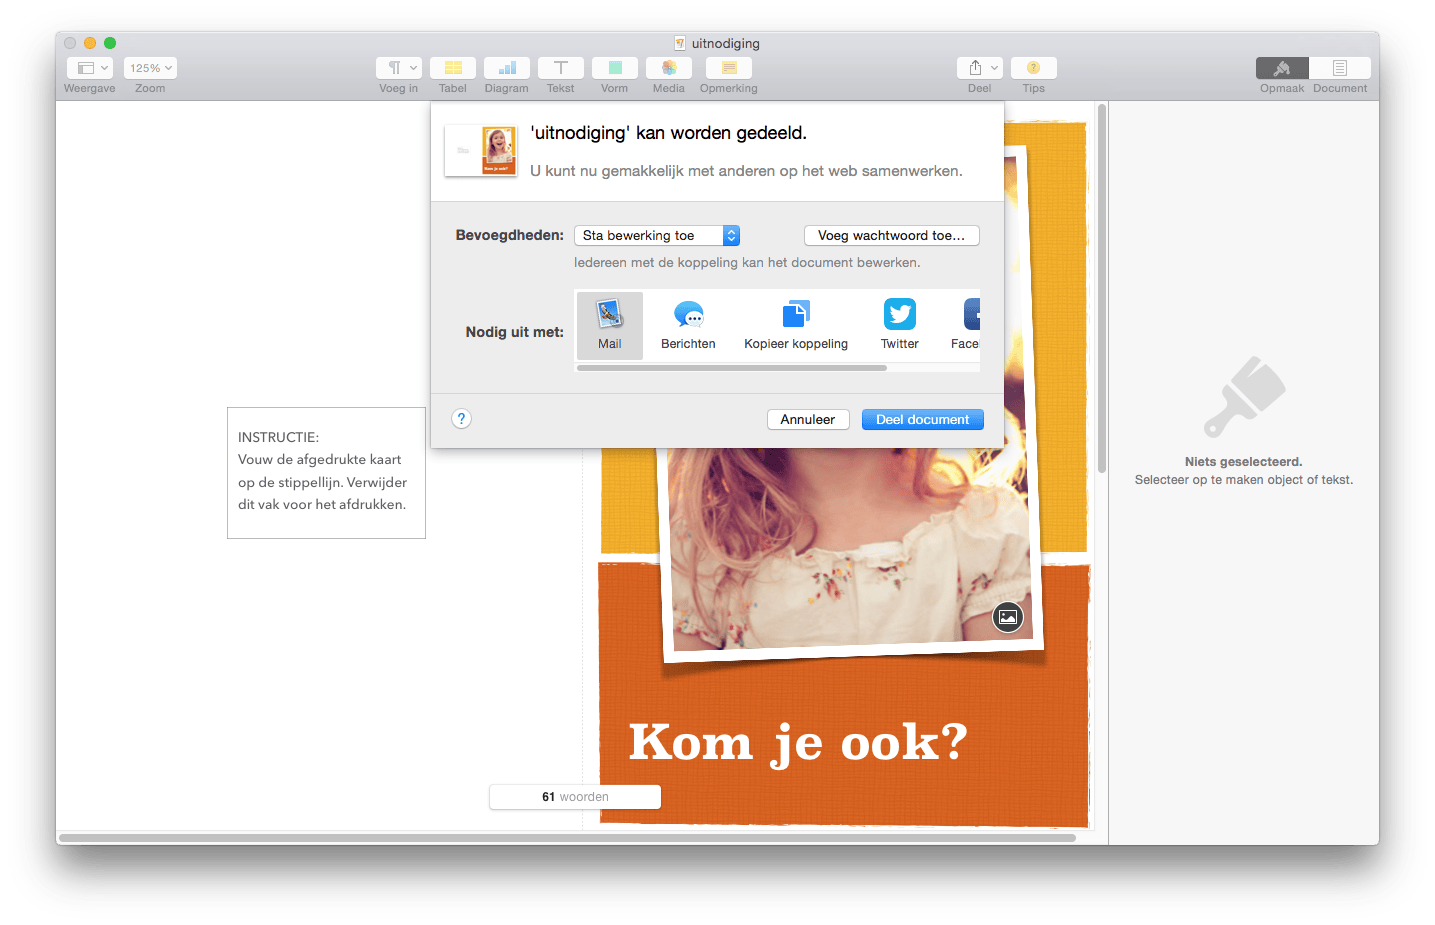Viewport: 1435px width, 925px height.
Task: Select Berichten as sharing method
Action: click(x=688, y=322)
